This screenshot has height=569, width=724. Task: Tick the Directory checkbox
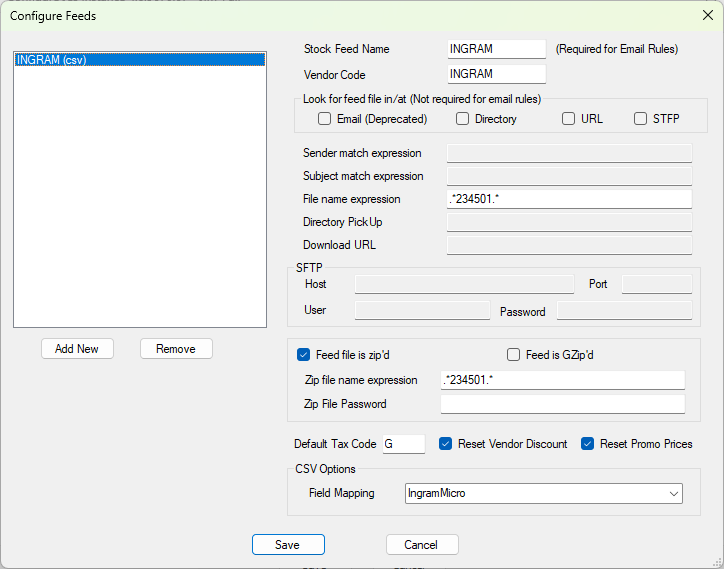click(x=462, y=119)
